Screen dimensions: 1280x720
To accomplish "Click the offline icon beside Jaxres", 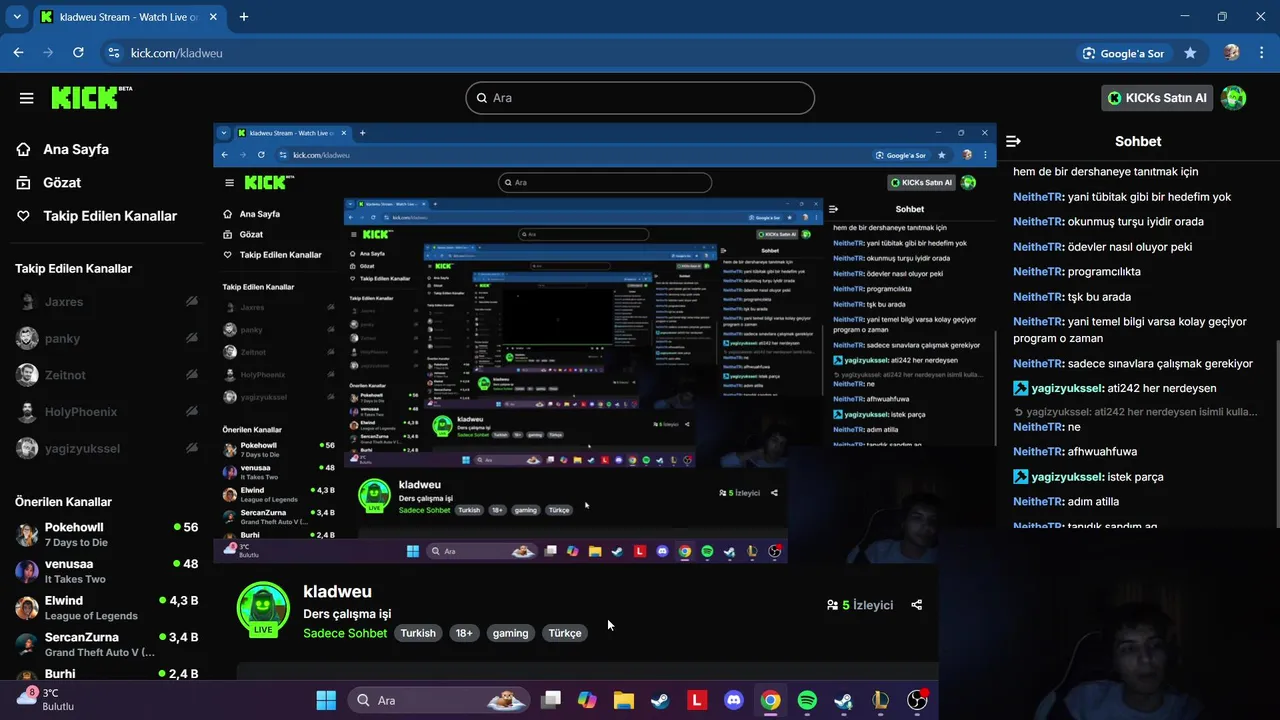I will click(x=191, y=302).
